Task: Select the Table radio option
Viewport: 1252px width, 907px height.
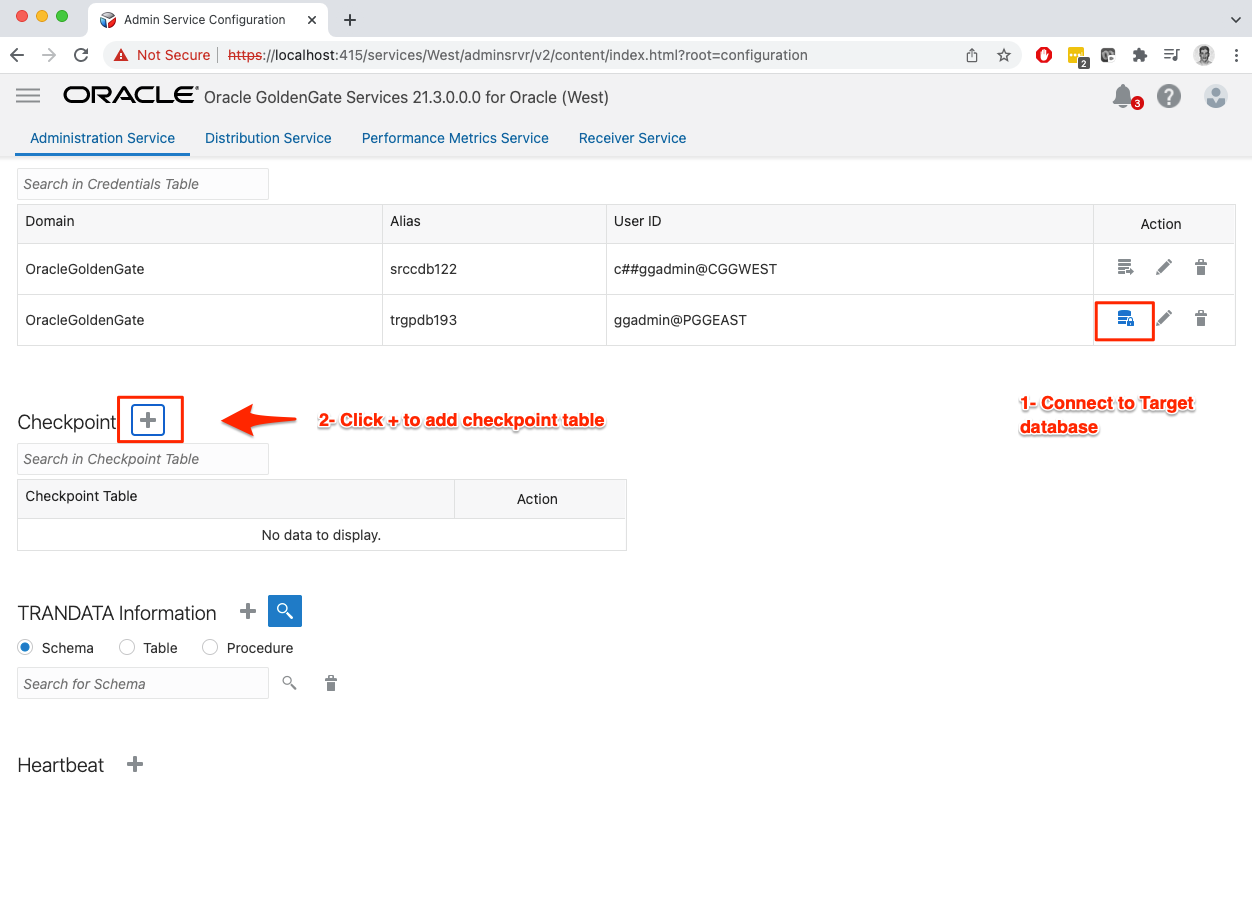Action: [127, 648]
